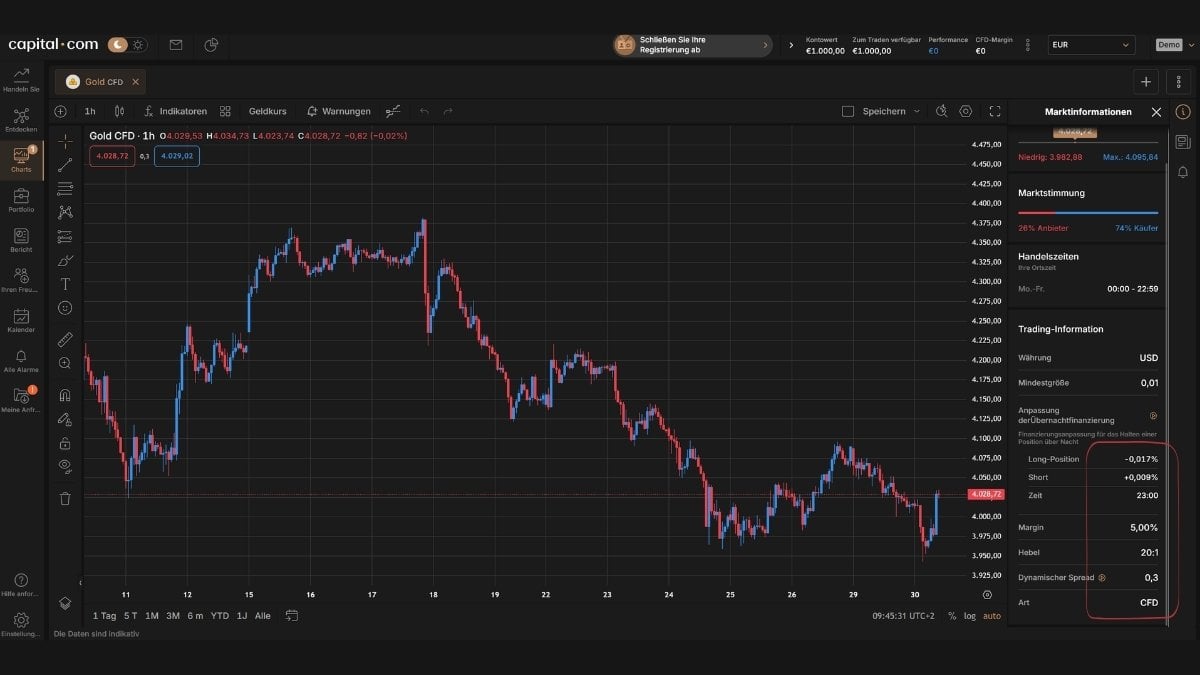
Task: Open the info panel icon
Action: pos(1183,112)
